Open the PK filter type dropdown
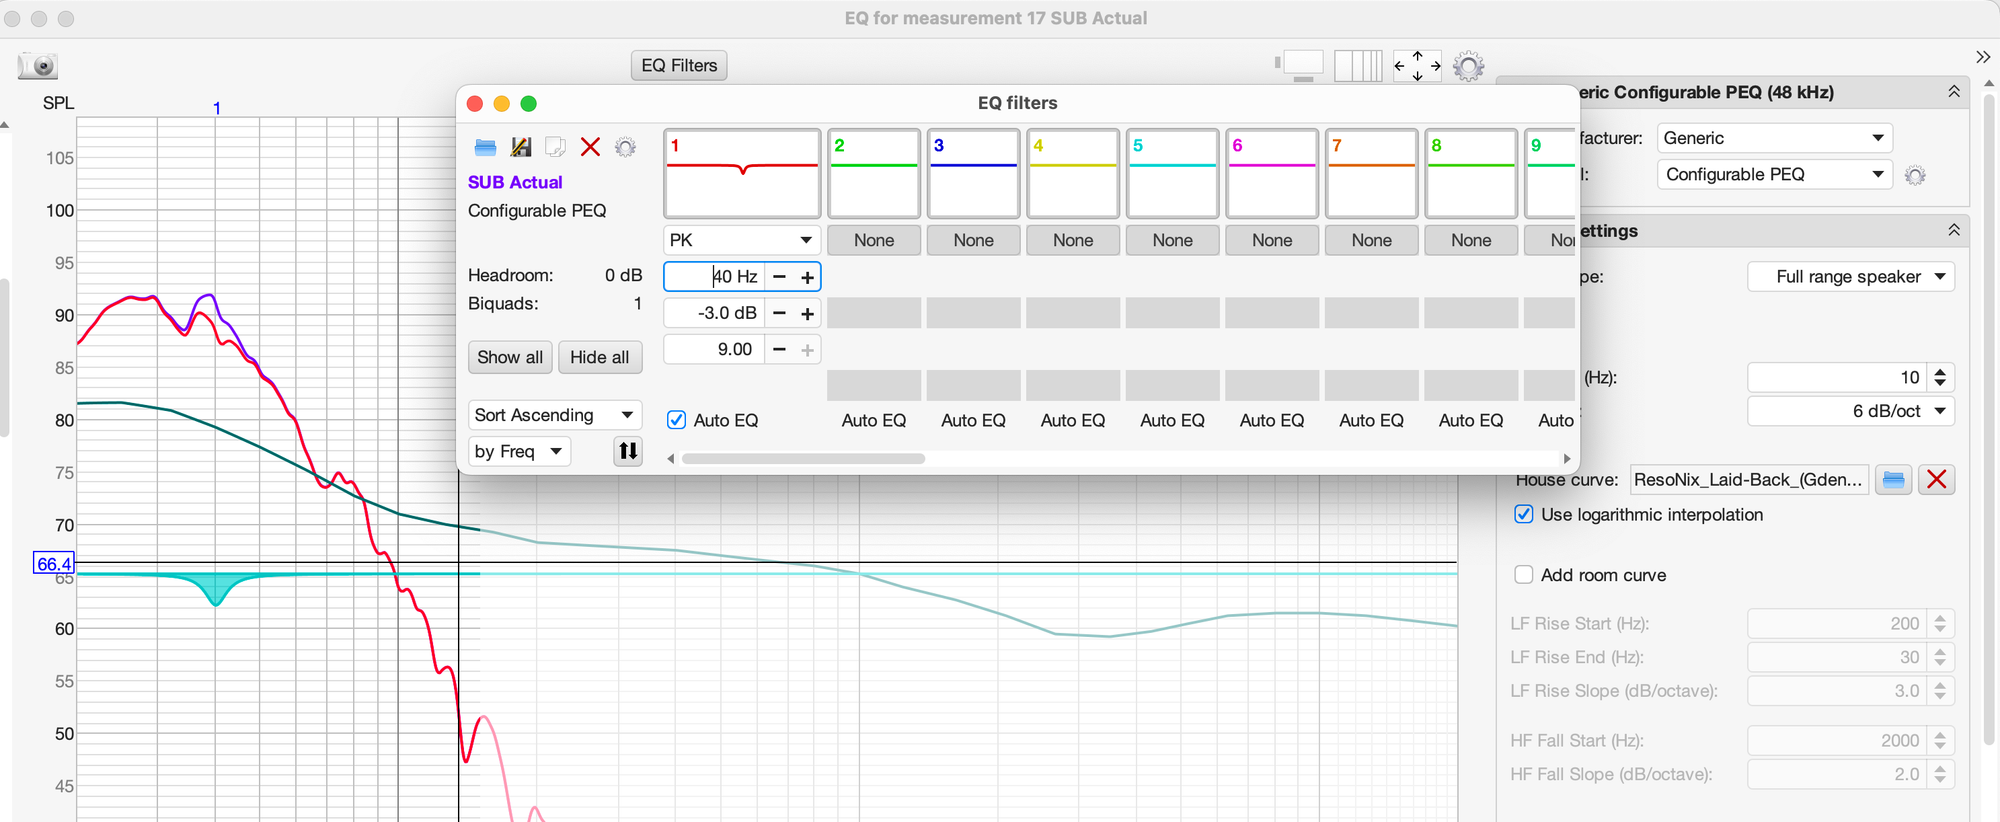The image size is (2000, 822). [741, 240]
